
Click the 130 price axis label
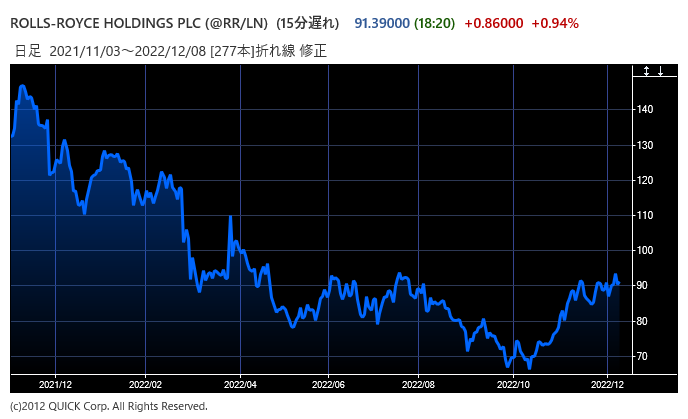click(645, 145)
